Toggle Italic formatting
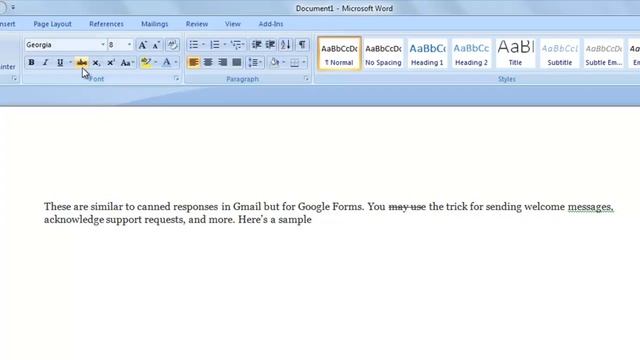 tap(45, 62)
